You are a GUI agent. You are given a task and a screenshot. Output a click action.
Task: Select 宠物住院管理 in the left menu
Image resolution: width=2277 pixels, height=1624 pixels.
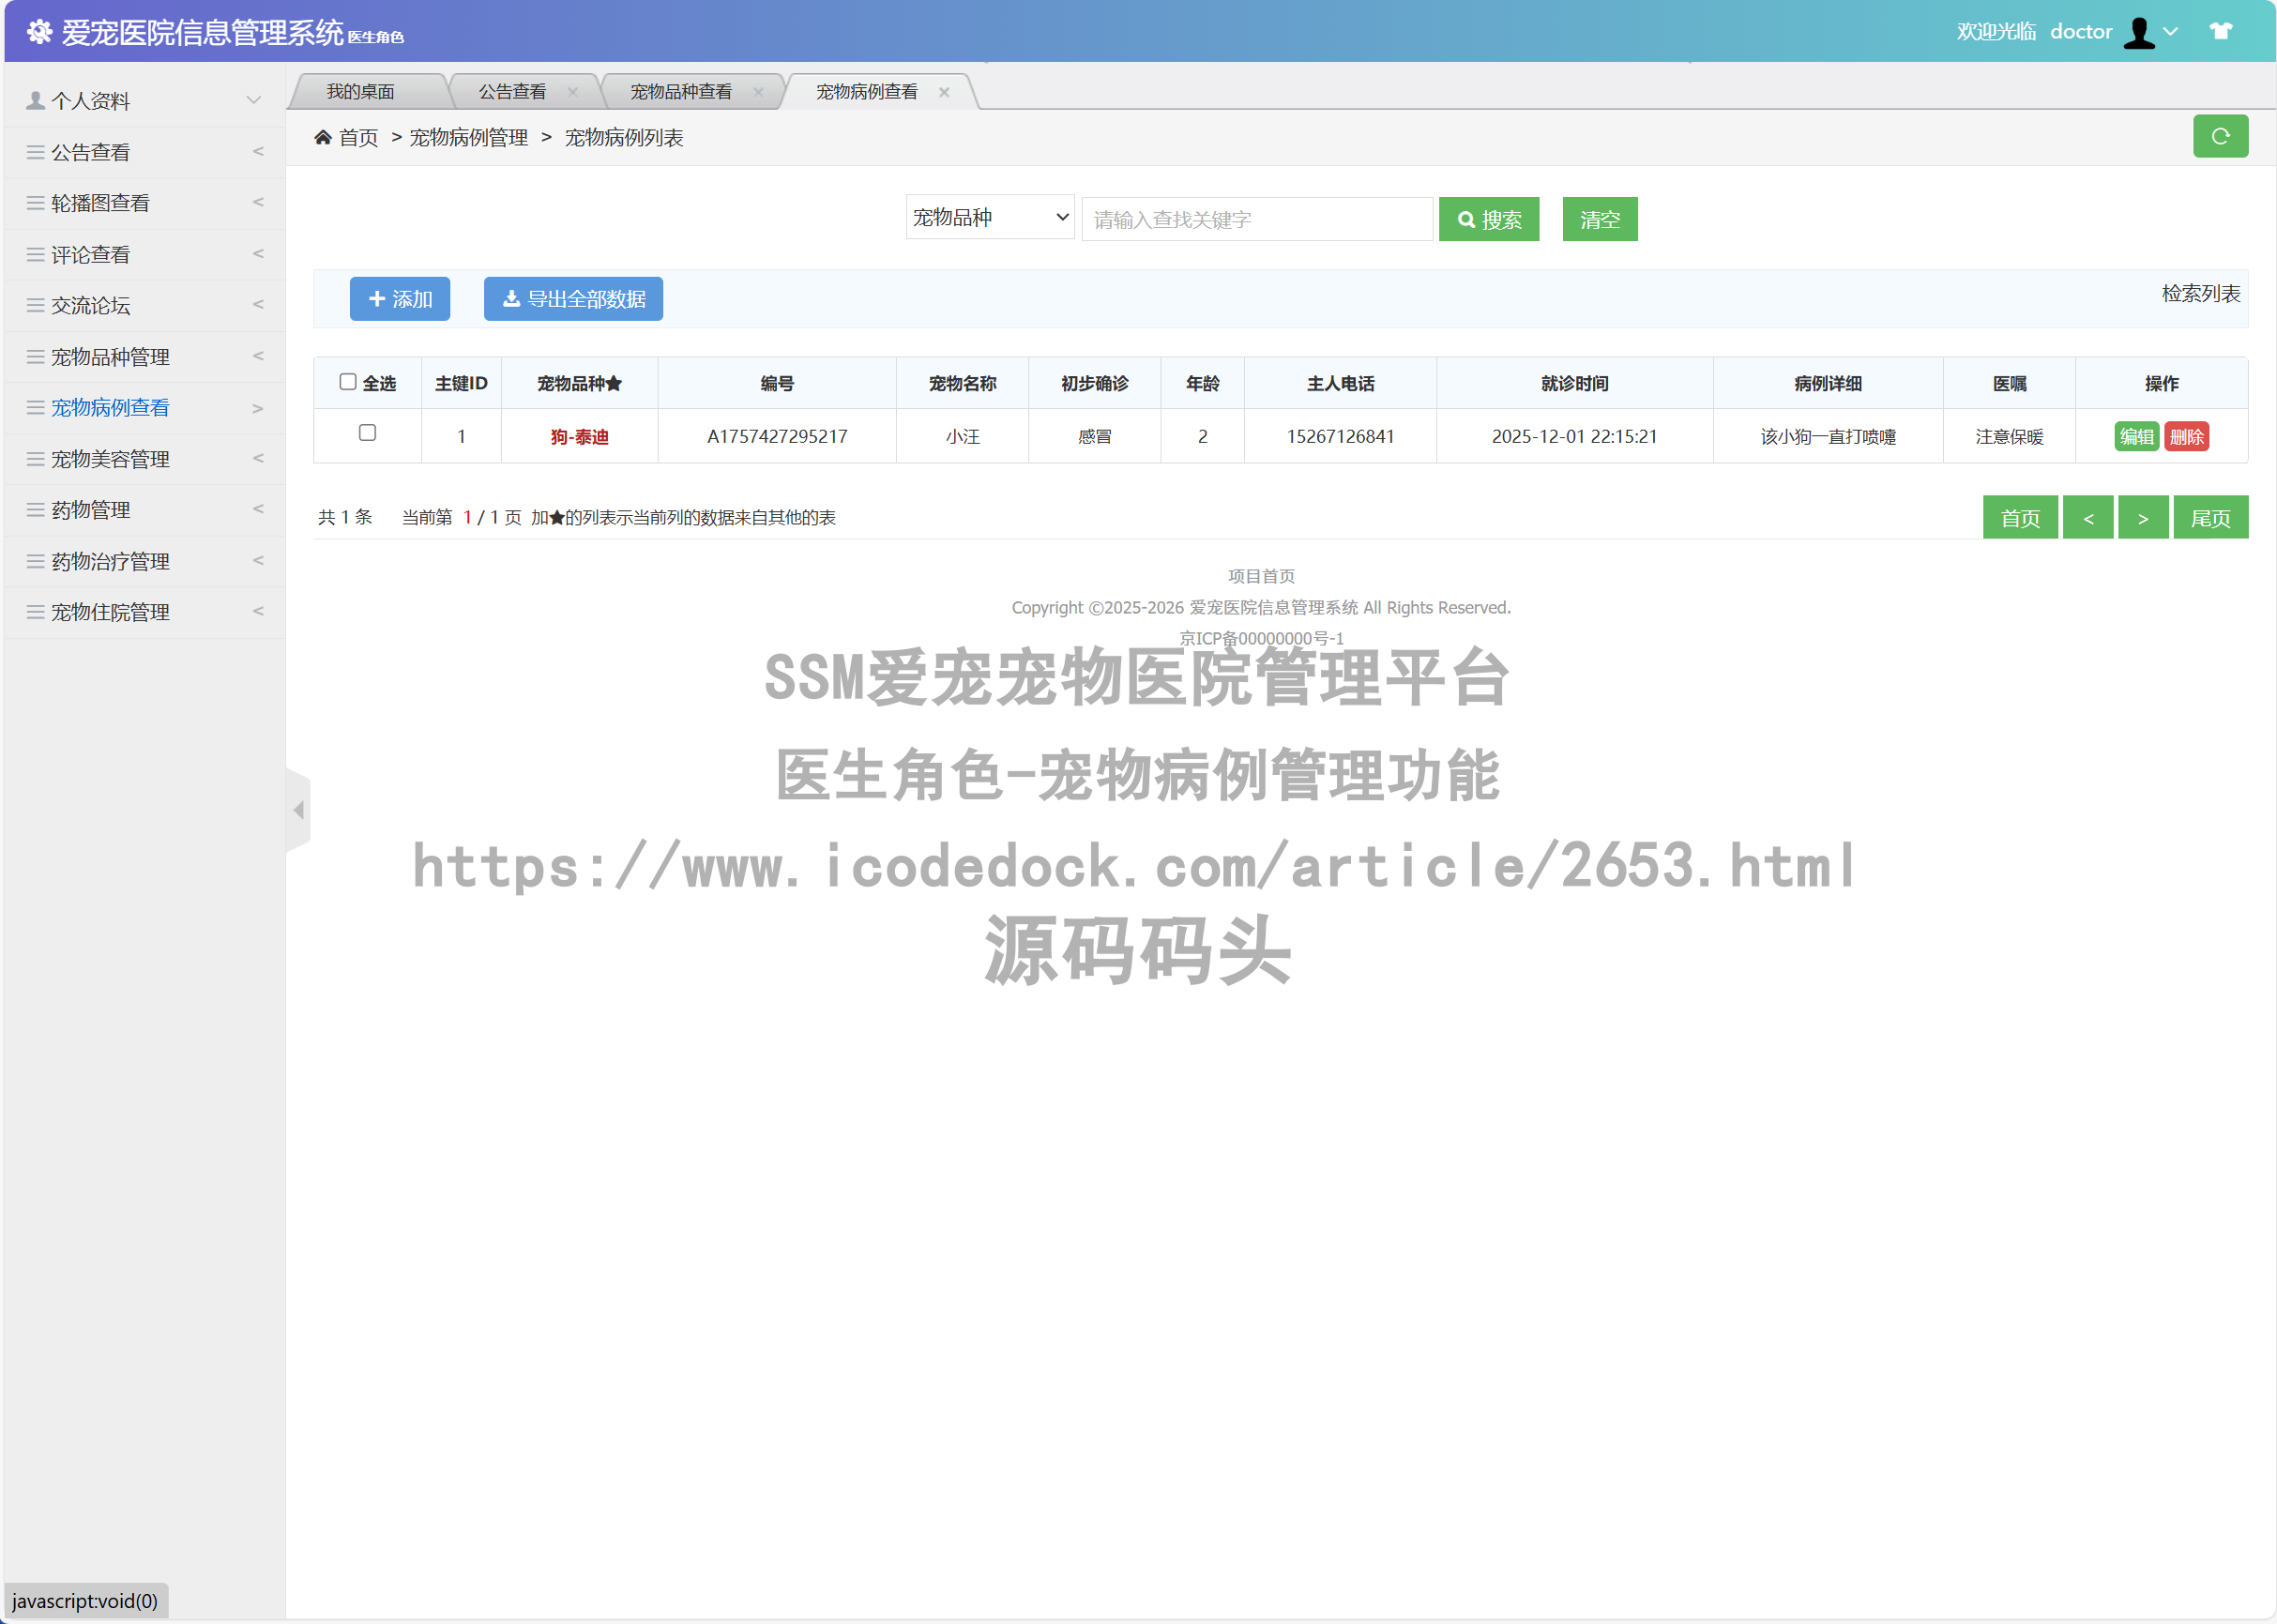point(110,611)
